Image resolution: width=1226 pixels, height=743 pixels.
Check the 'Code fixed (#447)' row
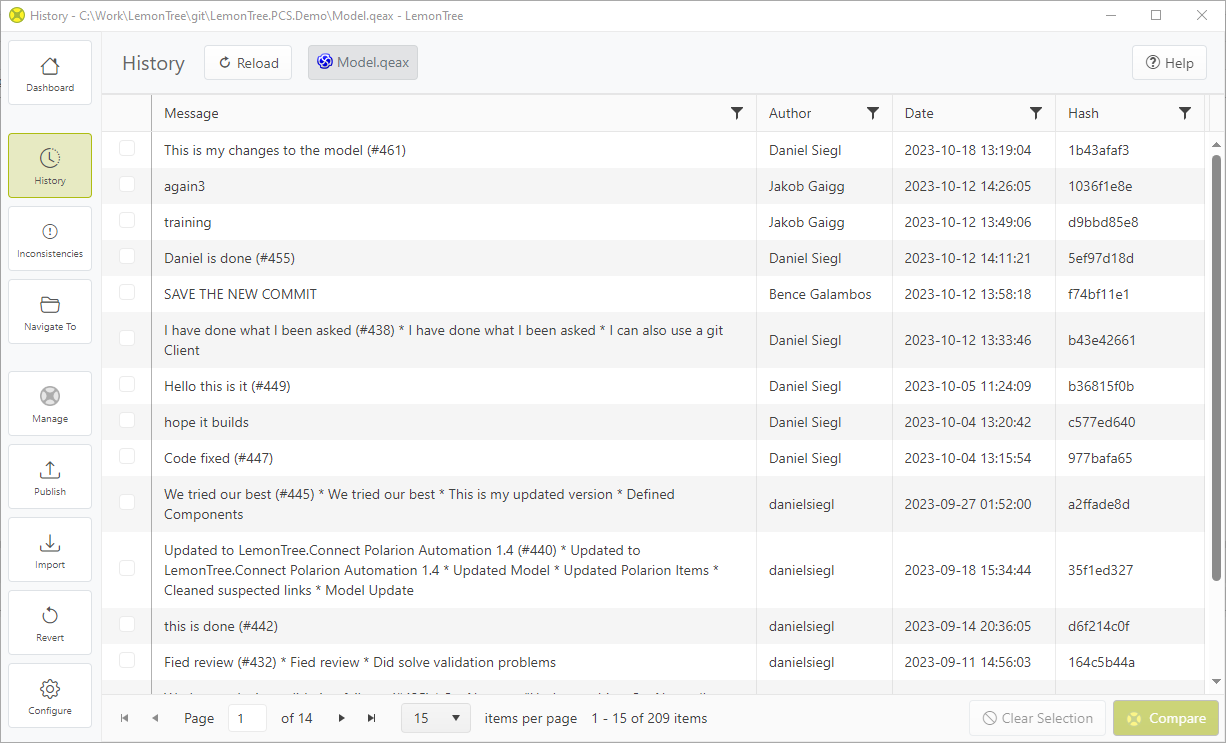coord(127,456)
